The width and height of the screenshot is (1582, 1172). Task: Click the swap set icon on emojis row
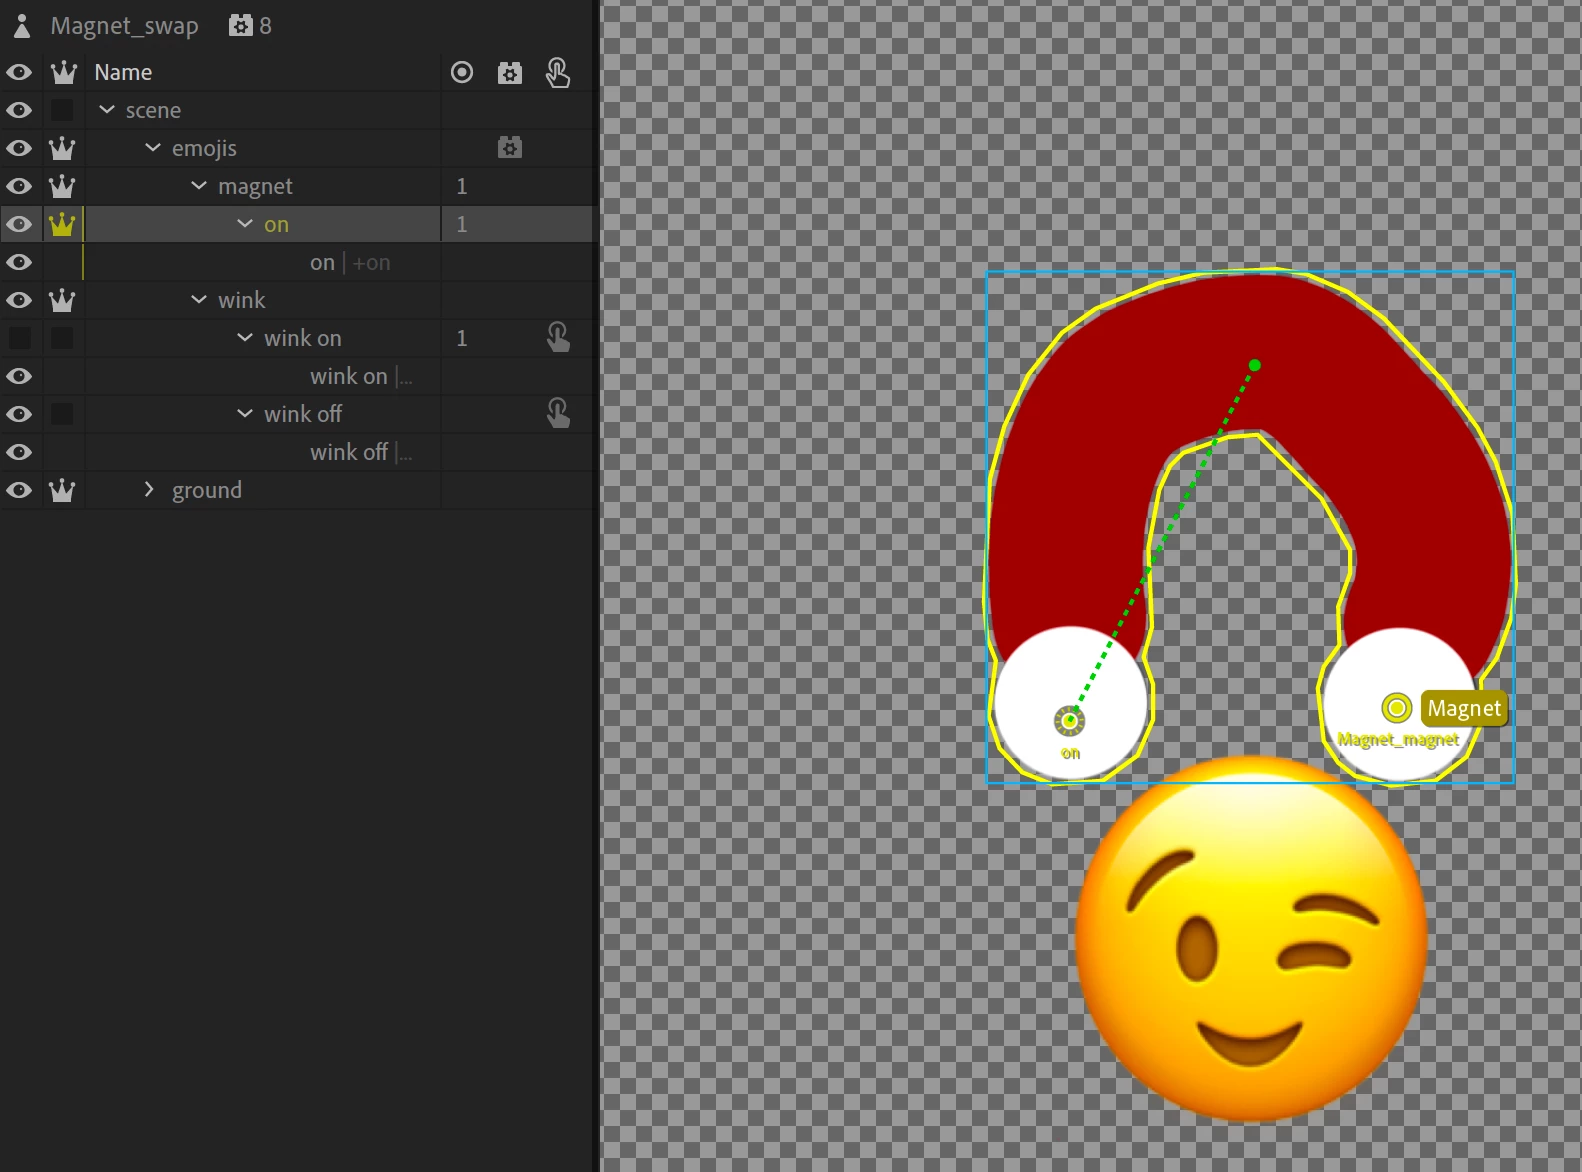[510, 148]
